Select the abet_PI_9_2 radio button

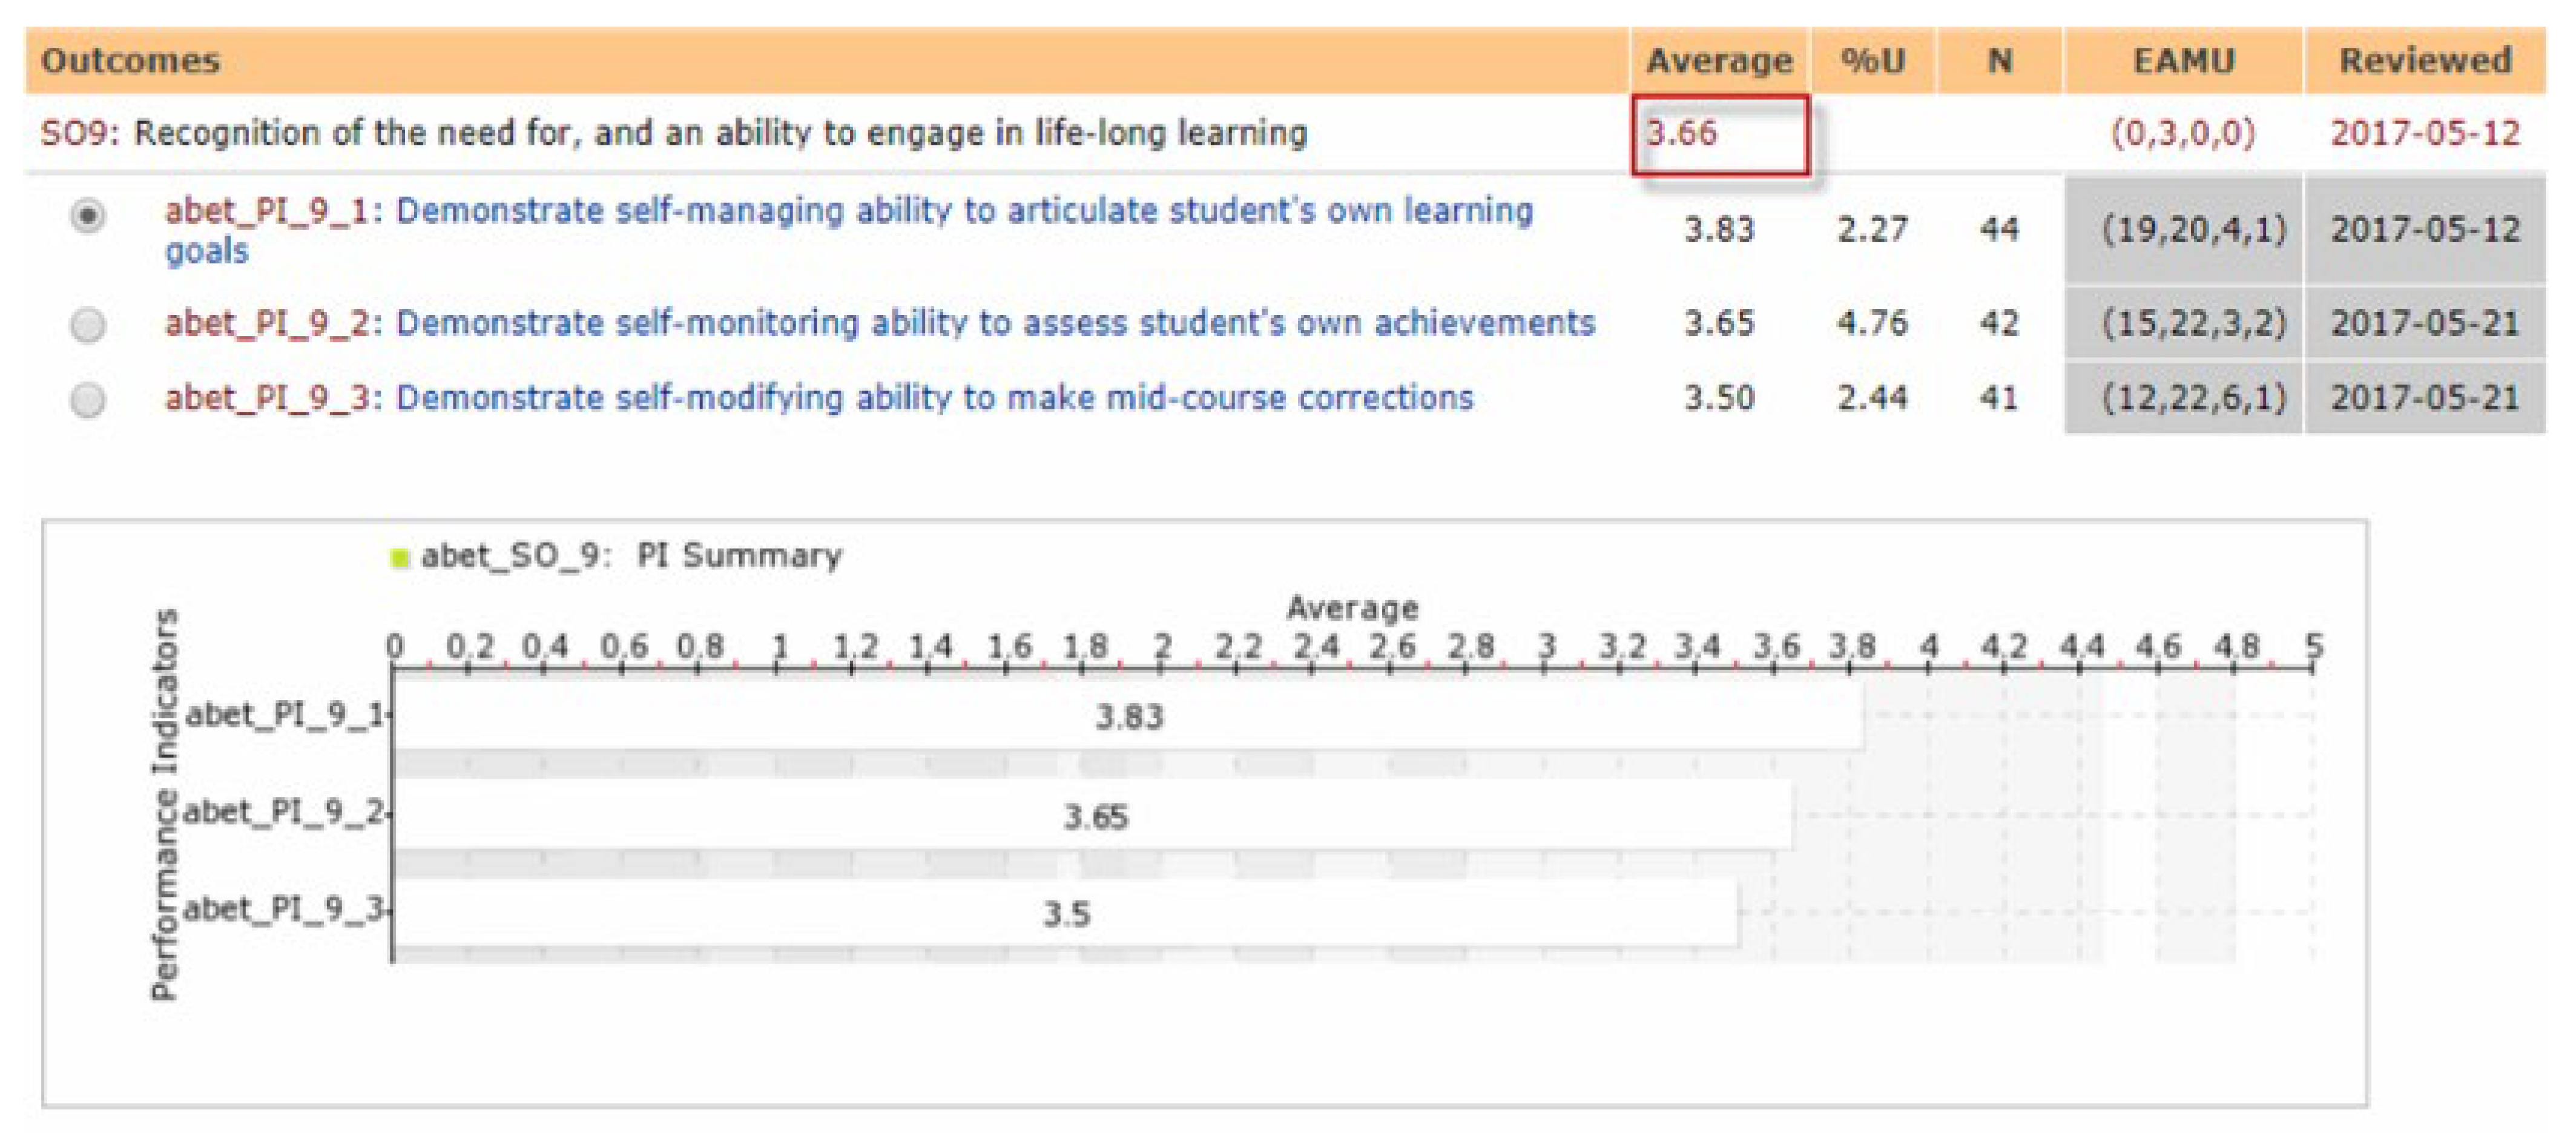point(88,324)
